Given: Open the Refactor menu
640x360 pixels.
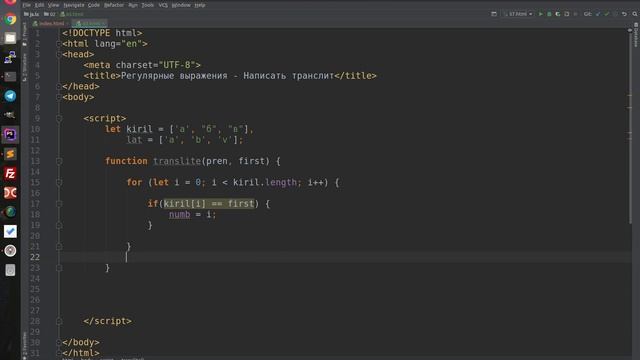Looking at the screenshot, I should [x=114, y=5].
